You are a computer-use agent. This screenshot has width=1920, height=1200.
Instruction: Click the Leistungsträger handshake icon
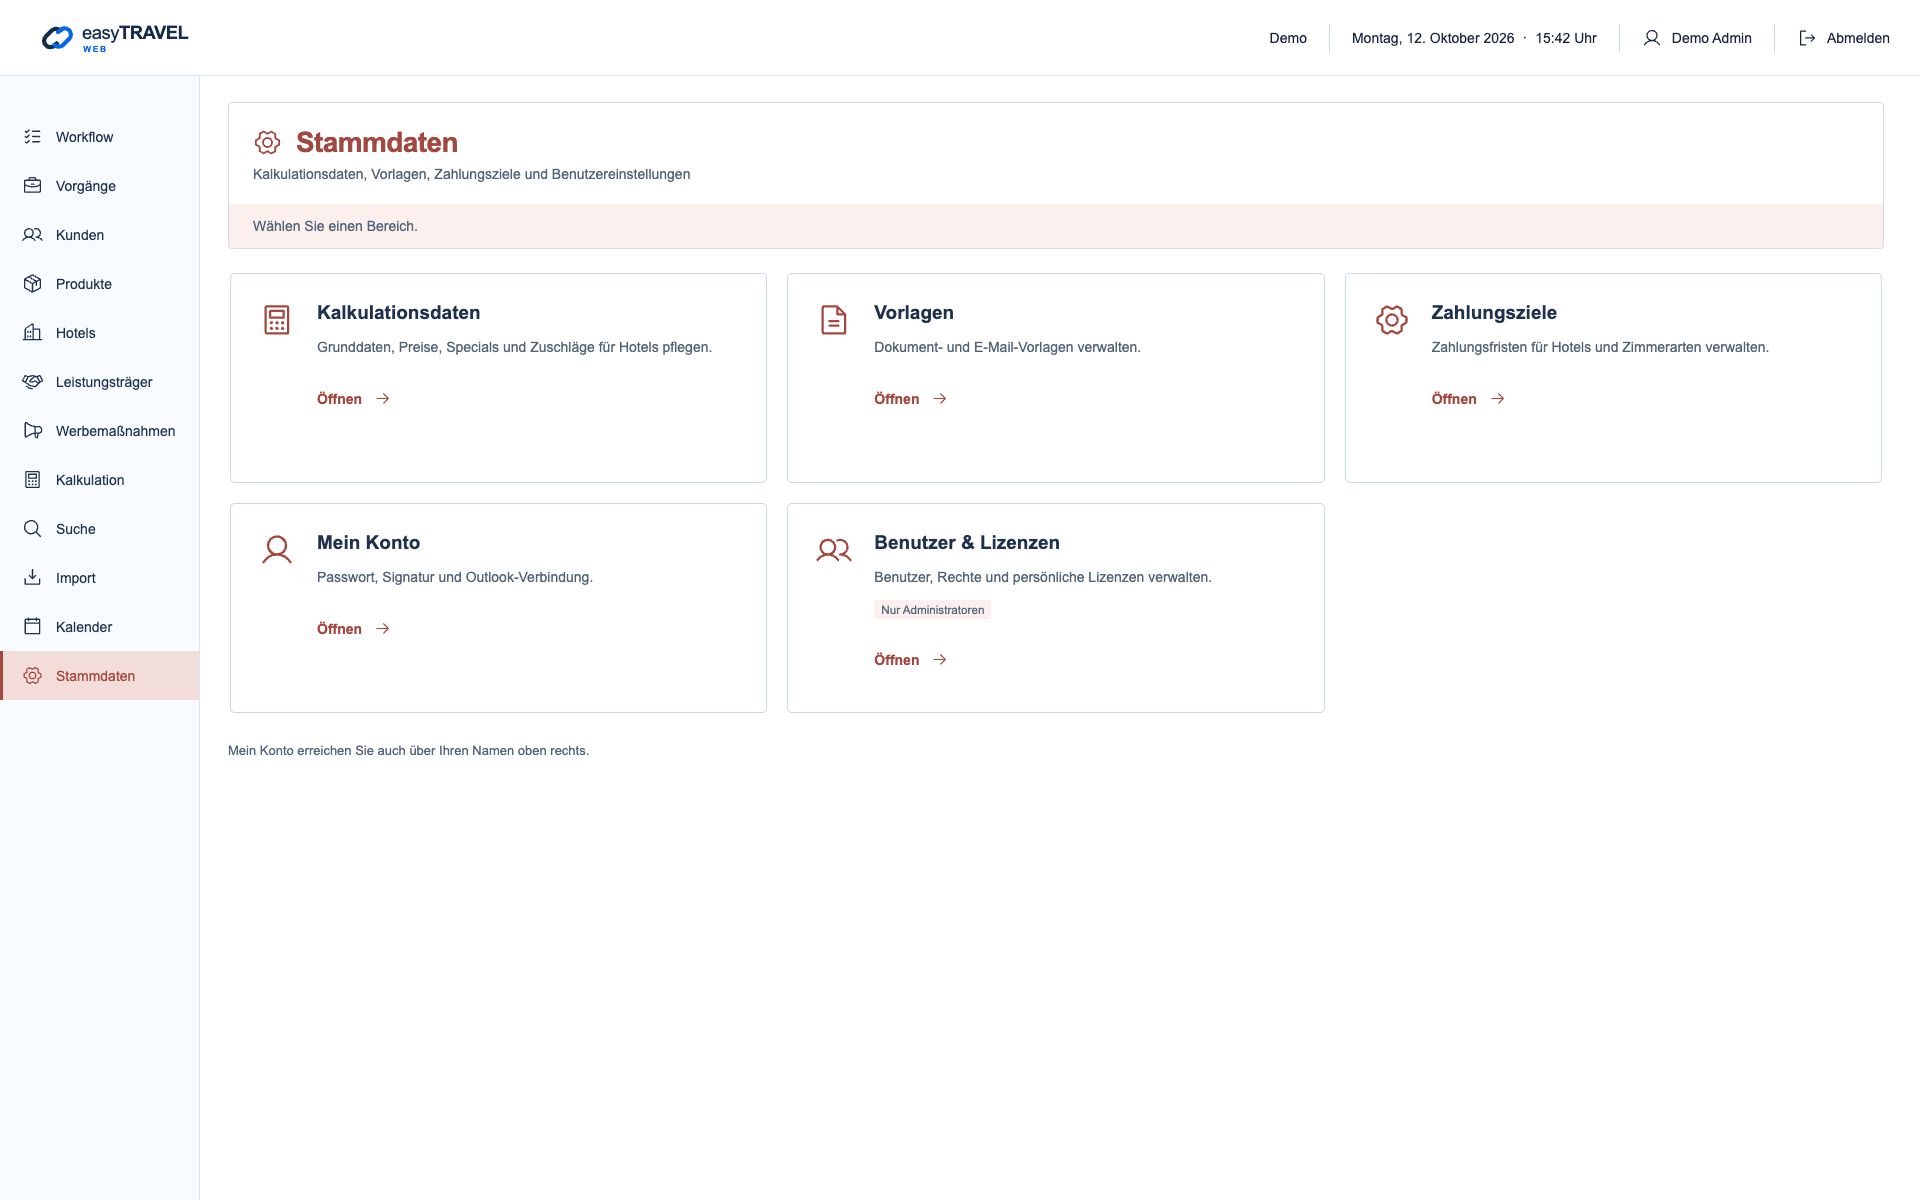(33, 382)
